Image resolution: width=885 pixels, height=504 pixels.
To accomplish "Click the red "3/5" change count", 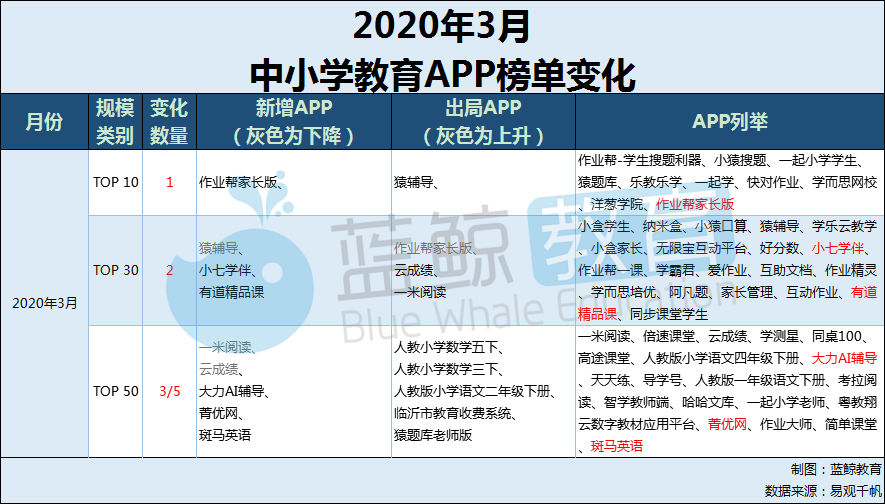I will [x=170, y=391].
